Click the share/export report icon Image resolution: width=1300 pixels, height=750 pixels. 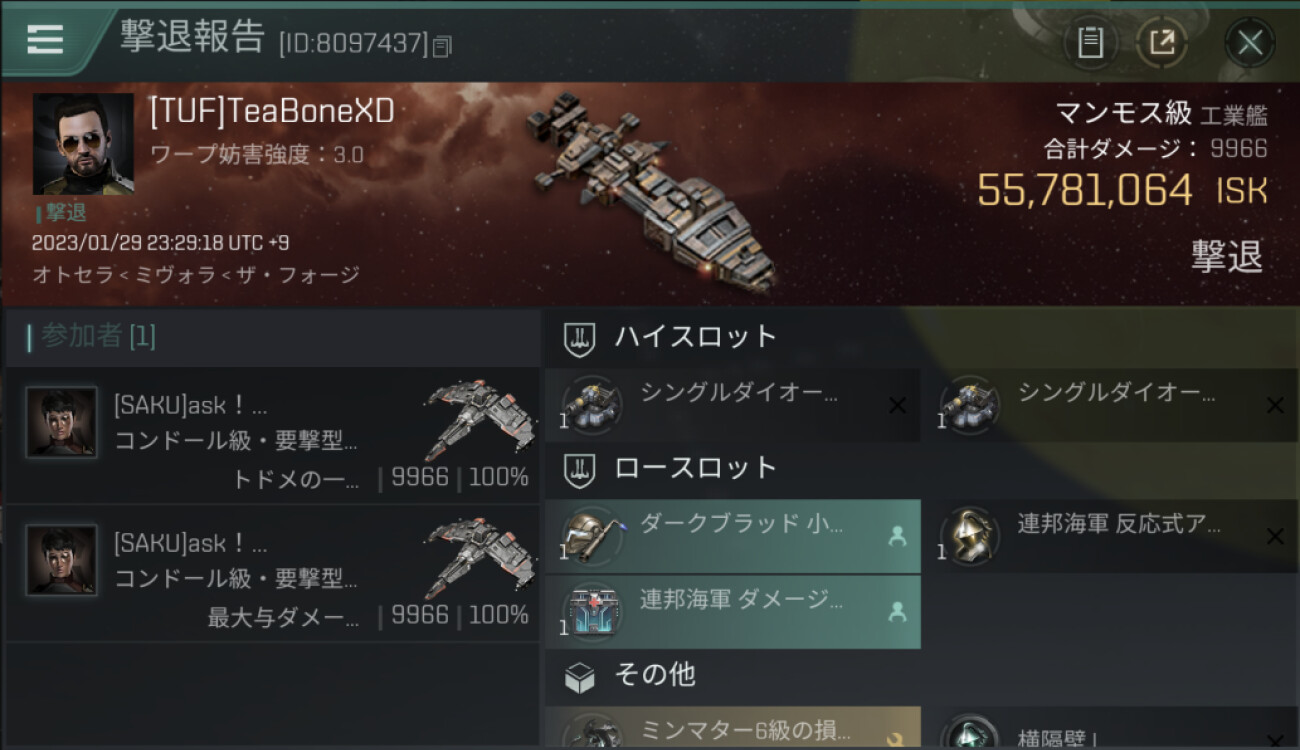coord(1162,42)
